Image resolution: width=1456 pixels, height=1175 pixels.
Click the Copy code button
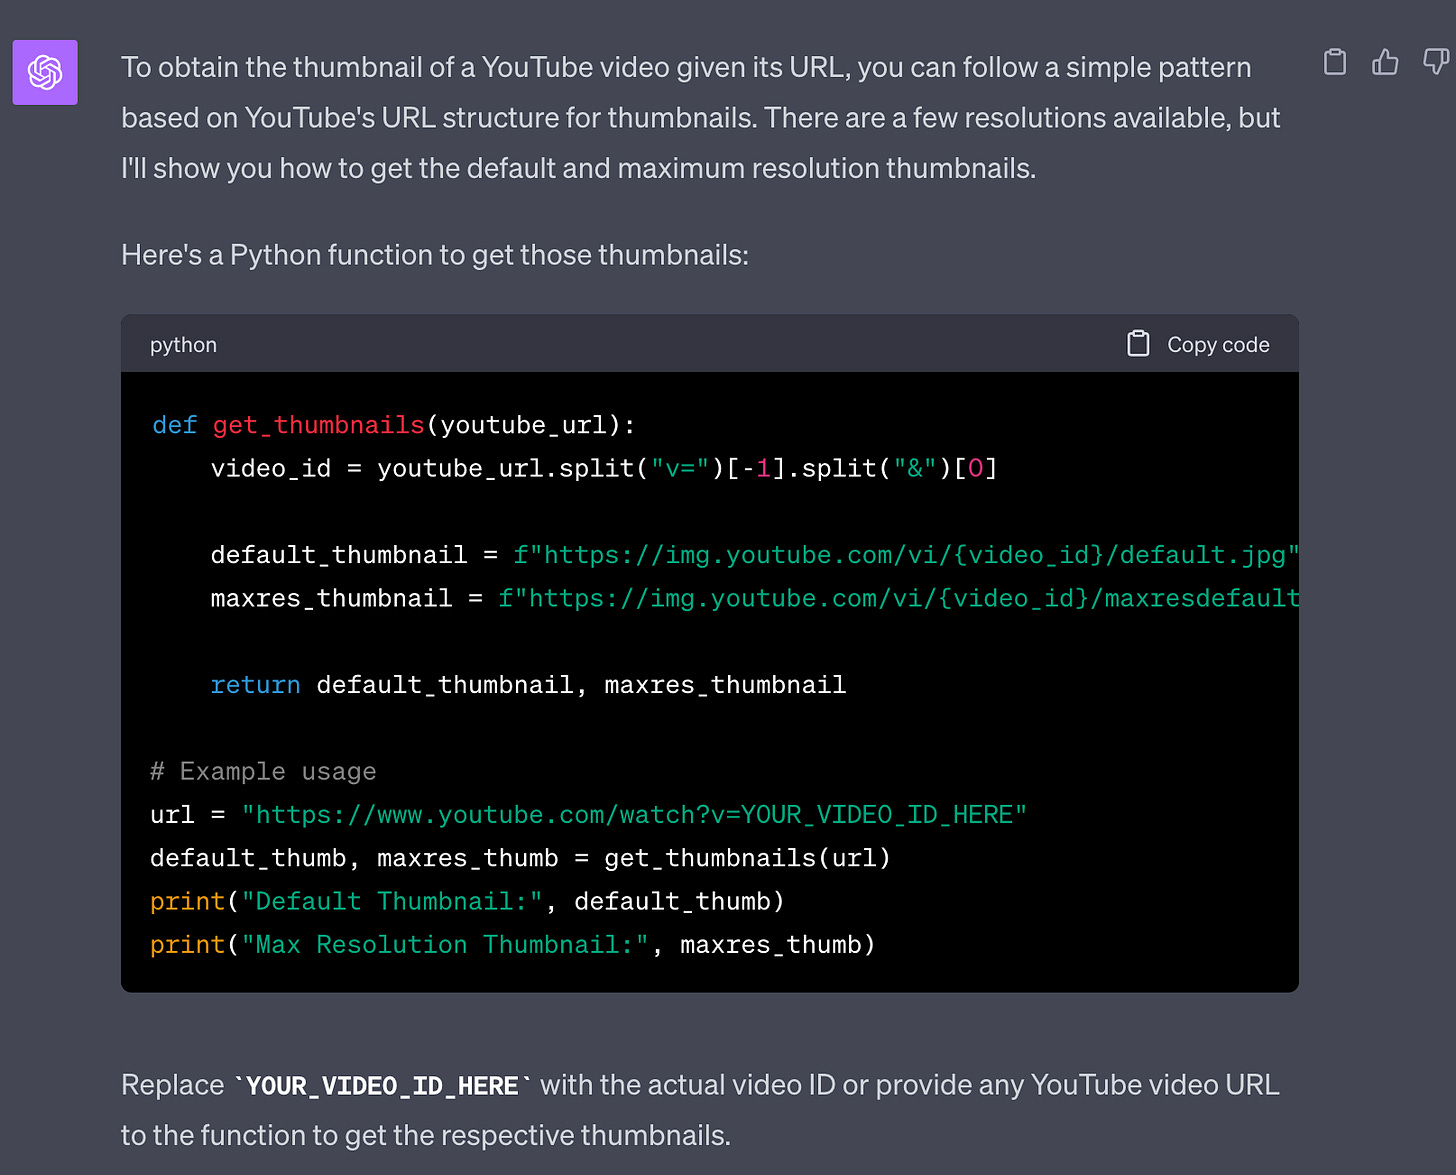1198,344
